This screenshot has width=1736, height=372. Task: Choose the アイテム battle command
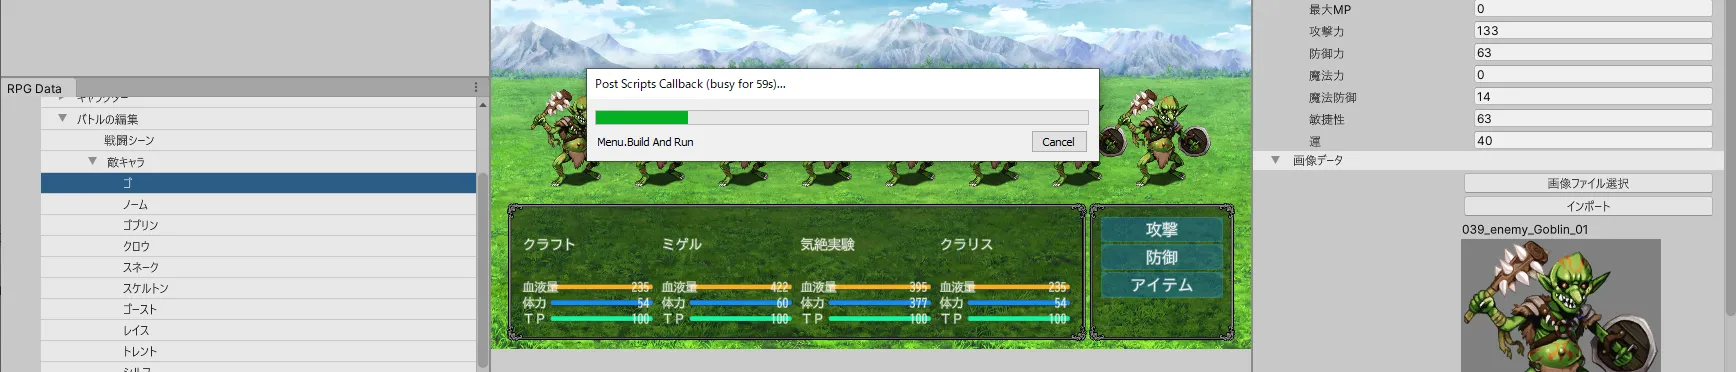click(x=1161, y=285)
